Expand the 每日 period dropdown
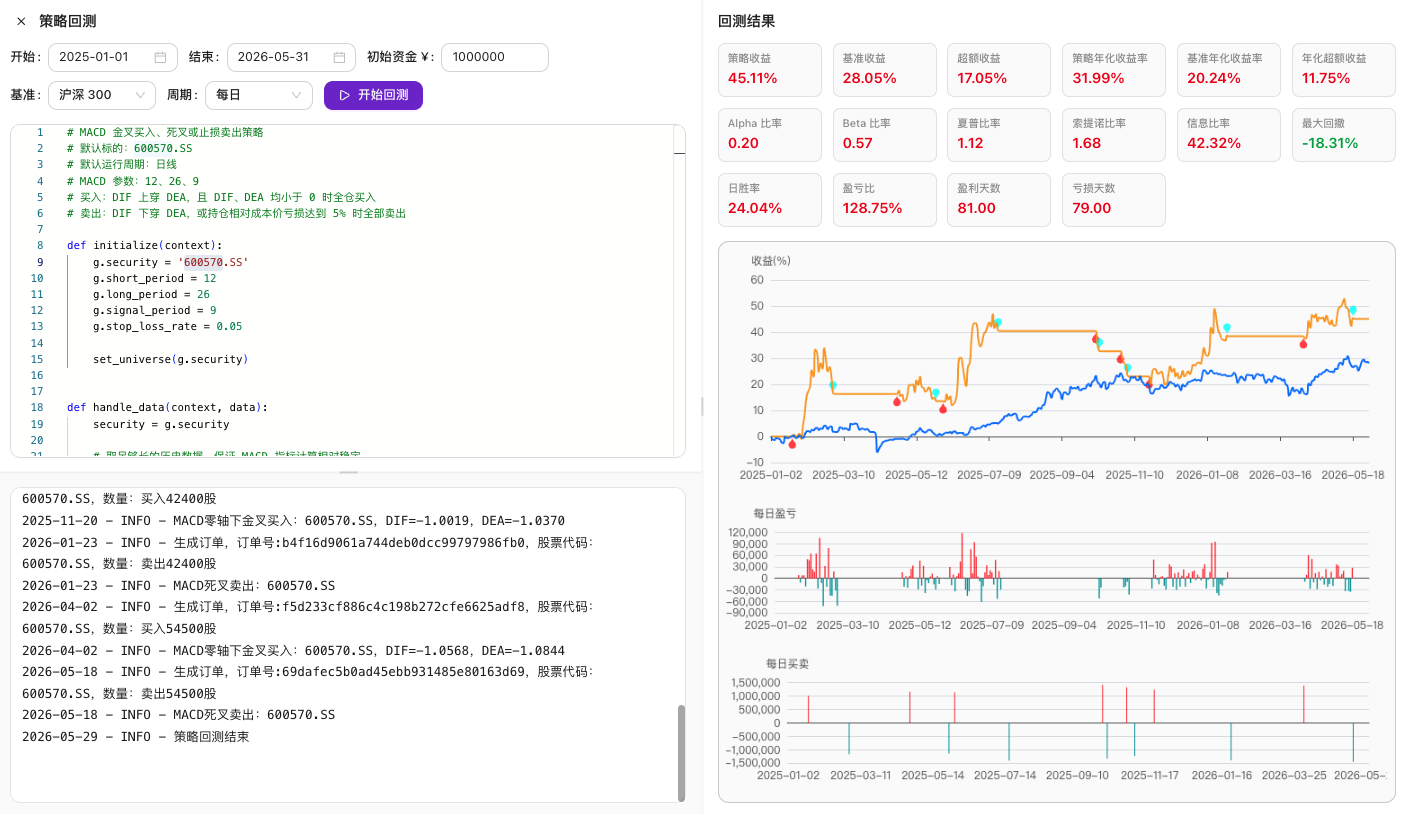1406x814 pixels. pyautogui.click(x=258, y=95)
